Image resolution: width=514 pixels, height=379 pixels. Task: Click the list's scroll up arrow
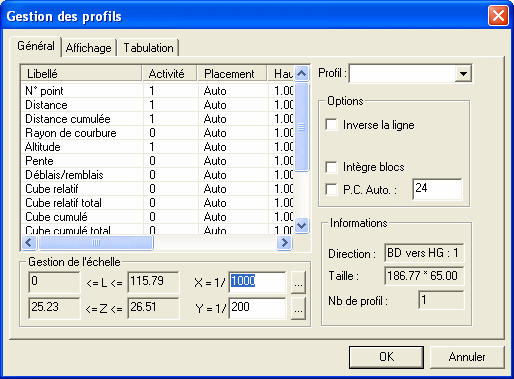[302, 73]
